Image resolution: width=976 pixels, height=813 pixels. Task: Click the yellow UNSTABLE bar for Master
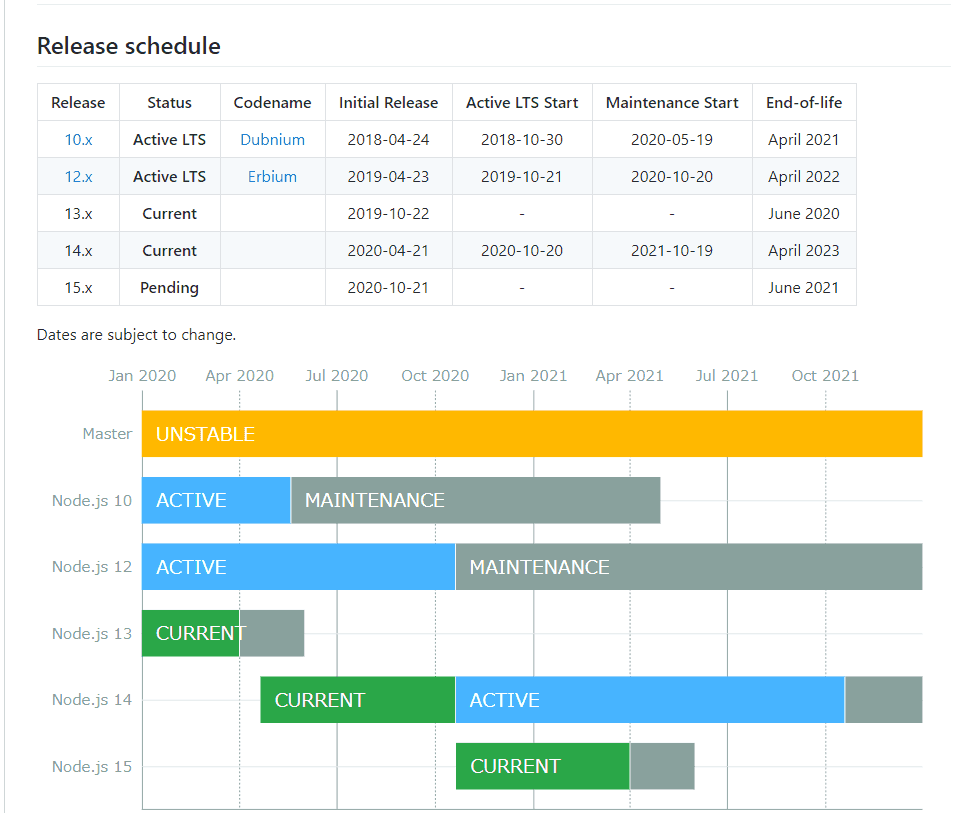click(531, 434)
